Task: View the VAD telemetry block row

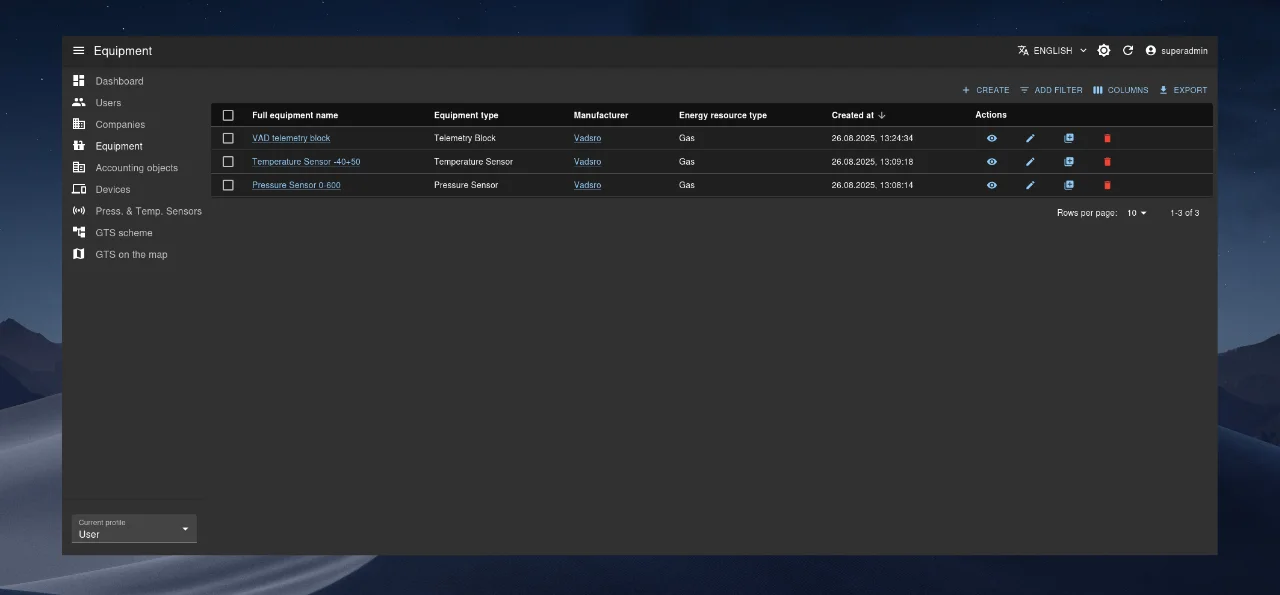Action: (x=991, y=139)
